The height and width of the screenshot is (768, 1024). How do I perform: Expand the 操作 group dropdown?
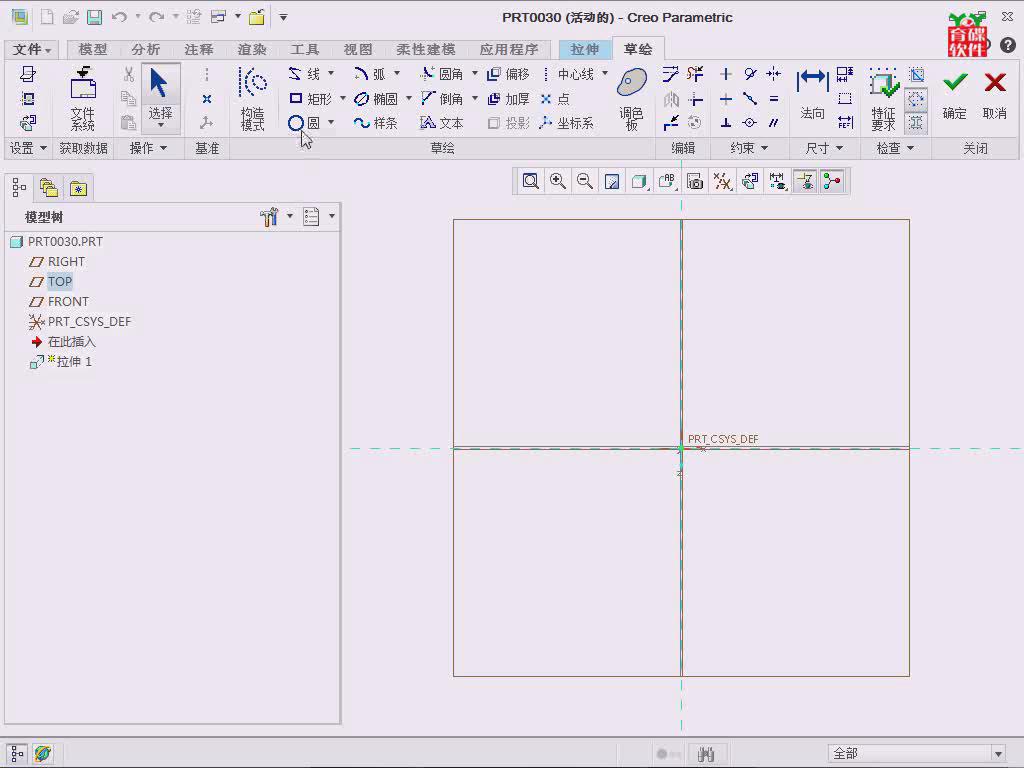click(148, 148)
